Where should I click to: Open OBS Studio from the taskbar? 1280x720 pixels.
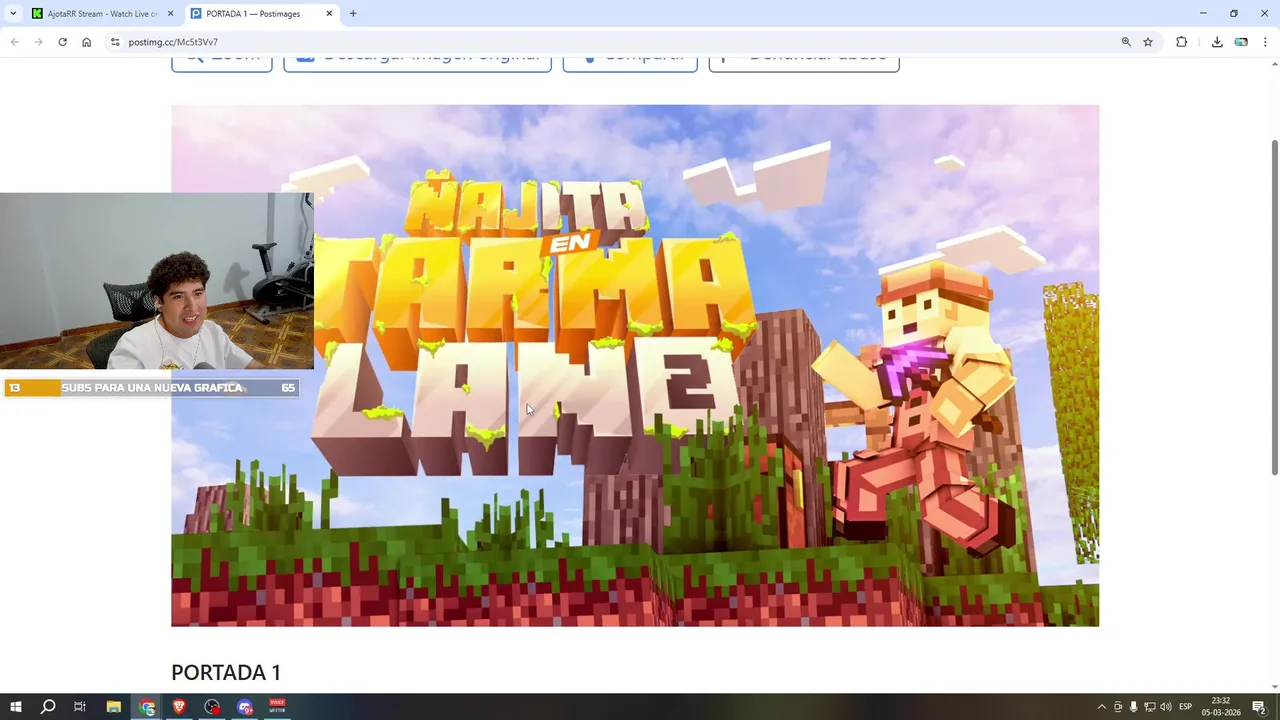click(212, 707)
